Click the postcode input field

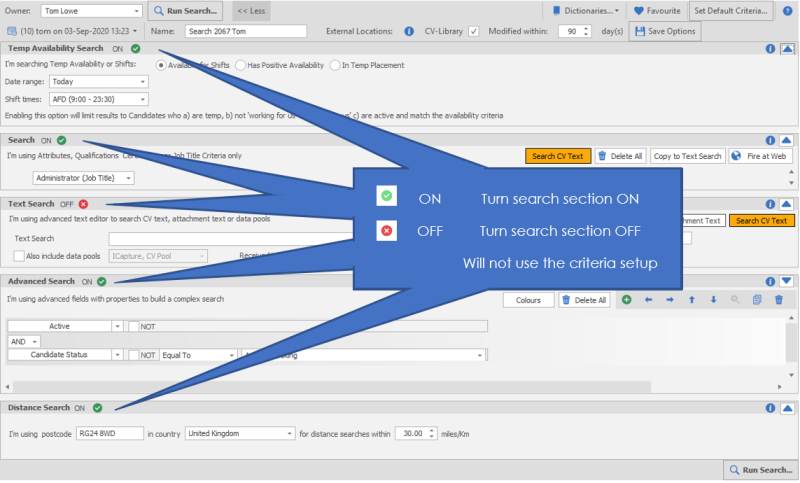click(108, 434)
